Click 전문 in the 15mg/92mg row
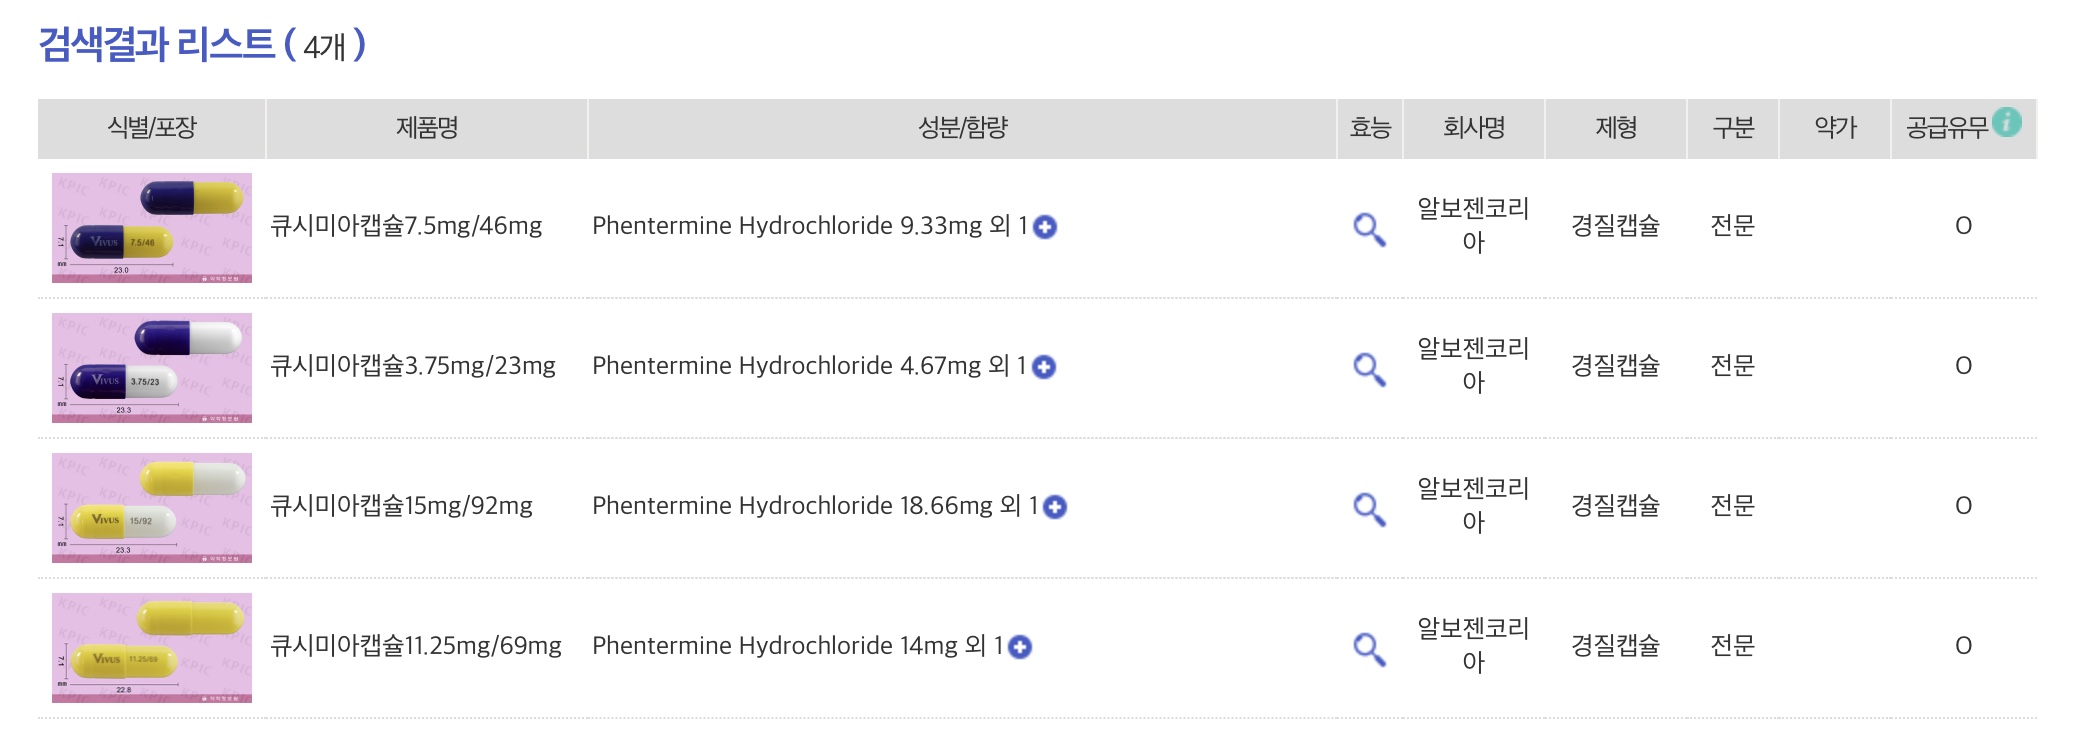The height and width of the screenshot is (735, 2073). pyautogui.click(x=1733, y=506)
